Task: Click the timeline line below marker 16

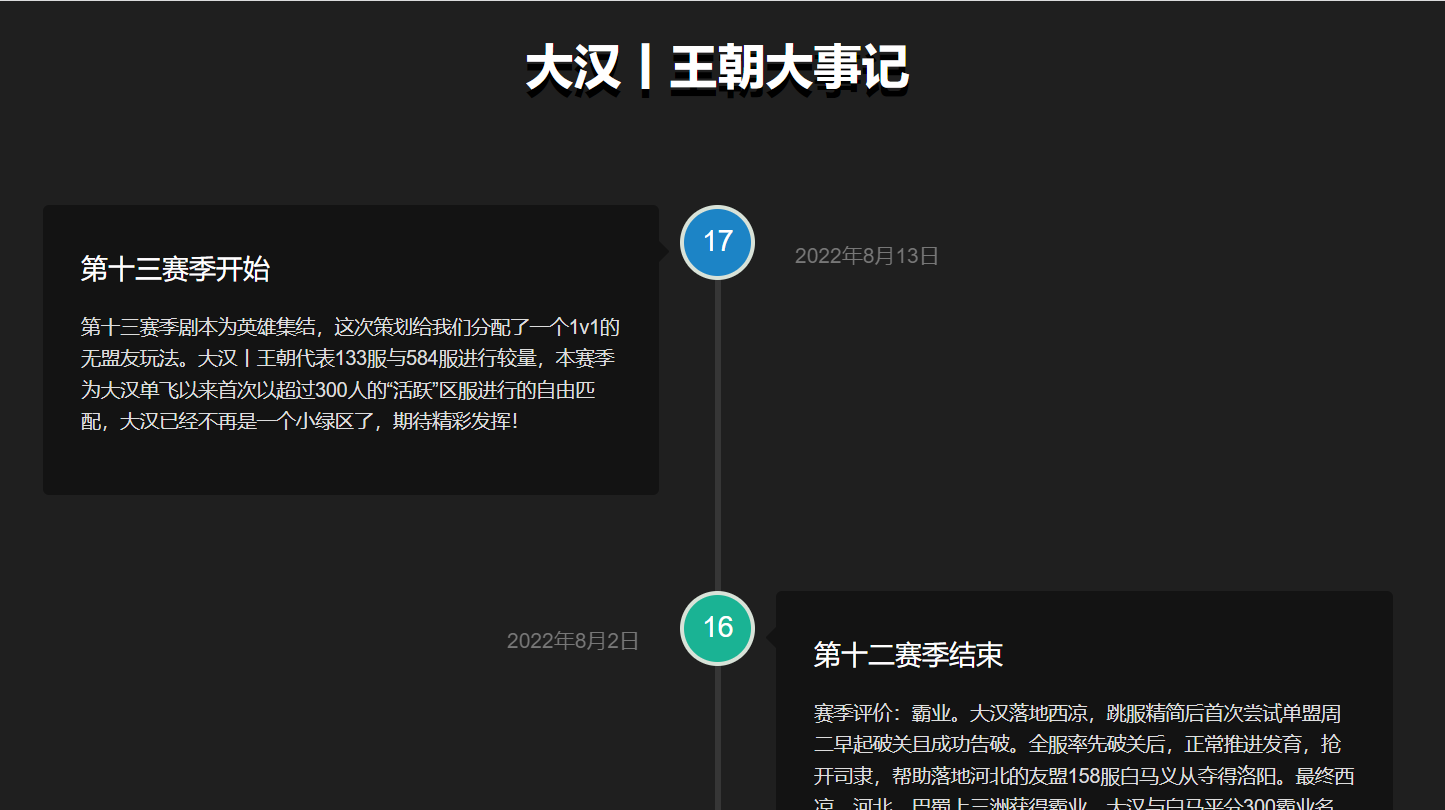Action: point(717,738)
